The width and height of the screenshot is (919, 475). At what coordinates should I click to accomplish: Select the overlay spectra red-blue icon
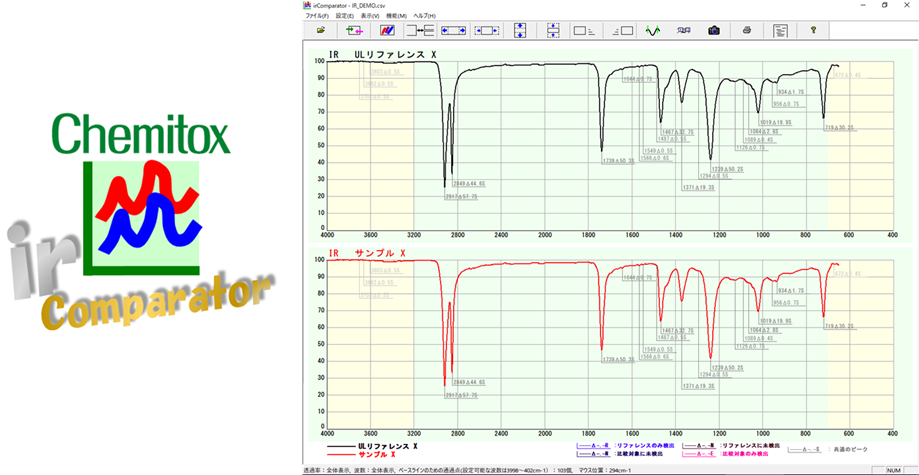point(387,30)
